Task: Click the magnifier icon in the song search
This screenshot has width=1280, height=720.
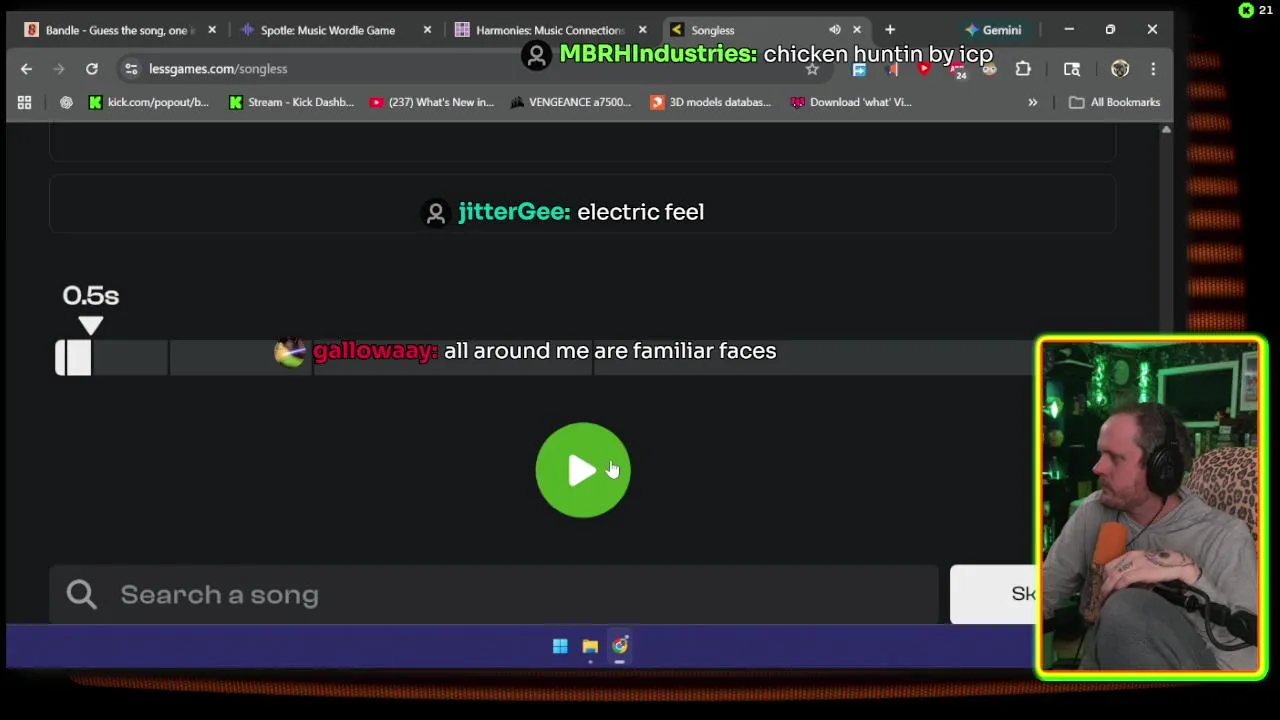Action: tap(81, 594)
